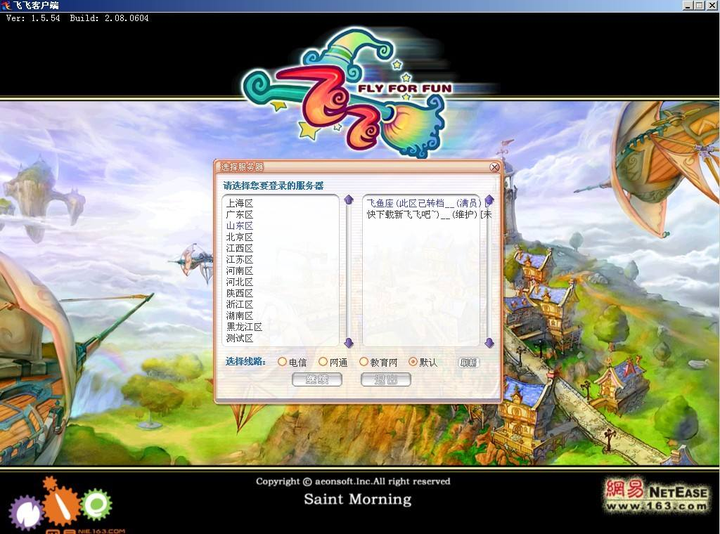Pick the 黑龙江区 region entry

244,327
